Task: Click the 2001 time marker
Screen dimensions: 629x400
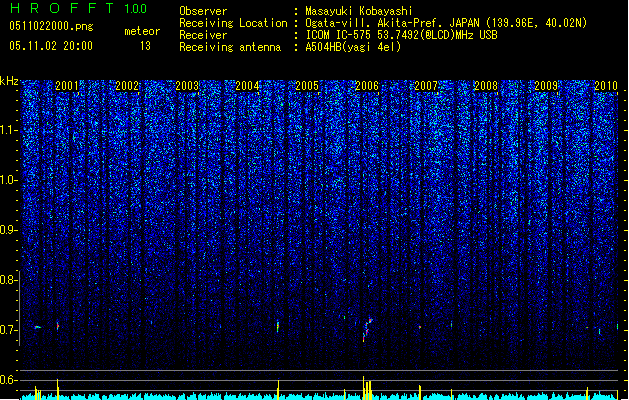Action: tap(67, 85)
